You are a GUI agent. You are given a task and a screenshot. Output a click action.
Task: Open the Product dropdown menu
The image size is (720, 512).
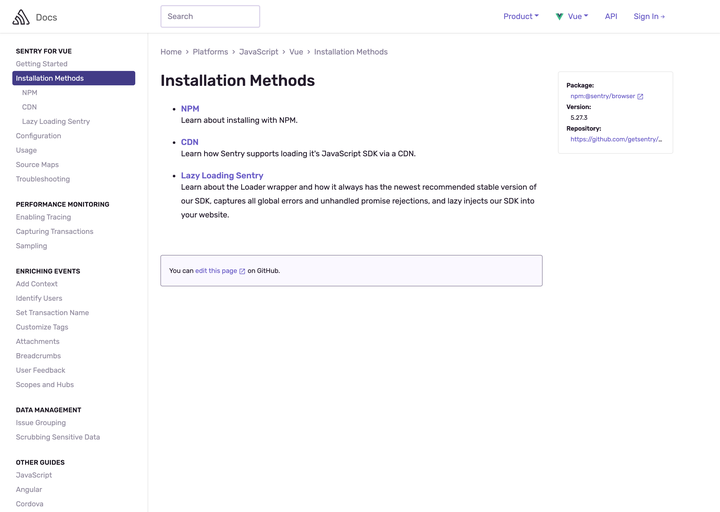tap(520, 17)
